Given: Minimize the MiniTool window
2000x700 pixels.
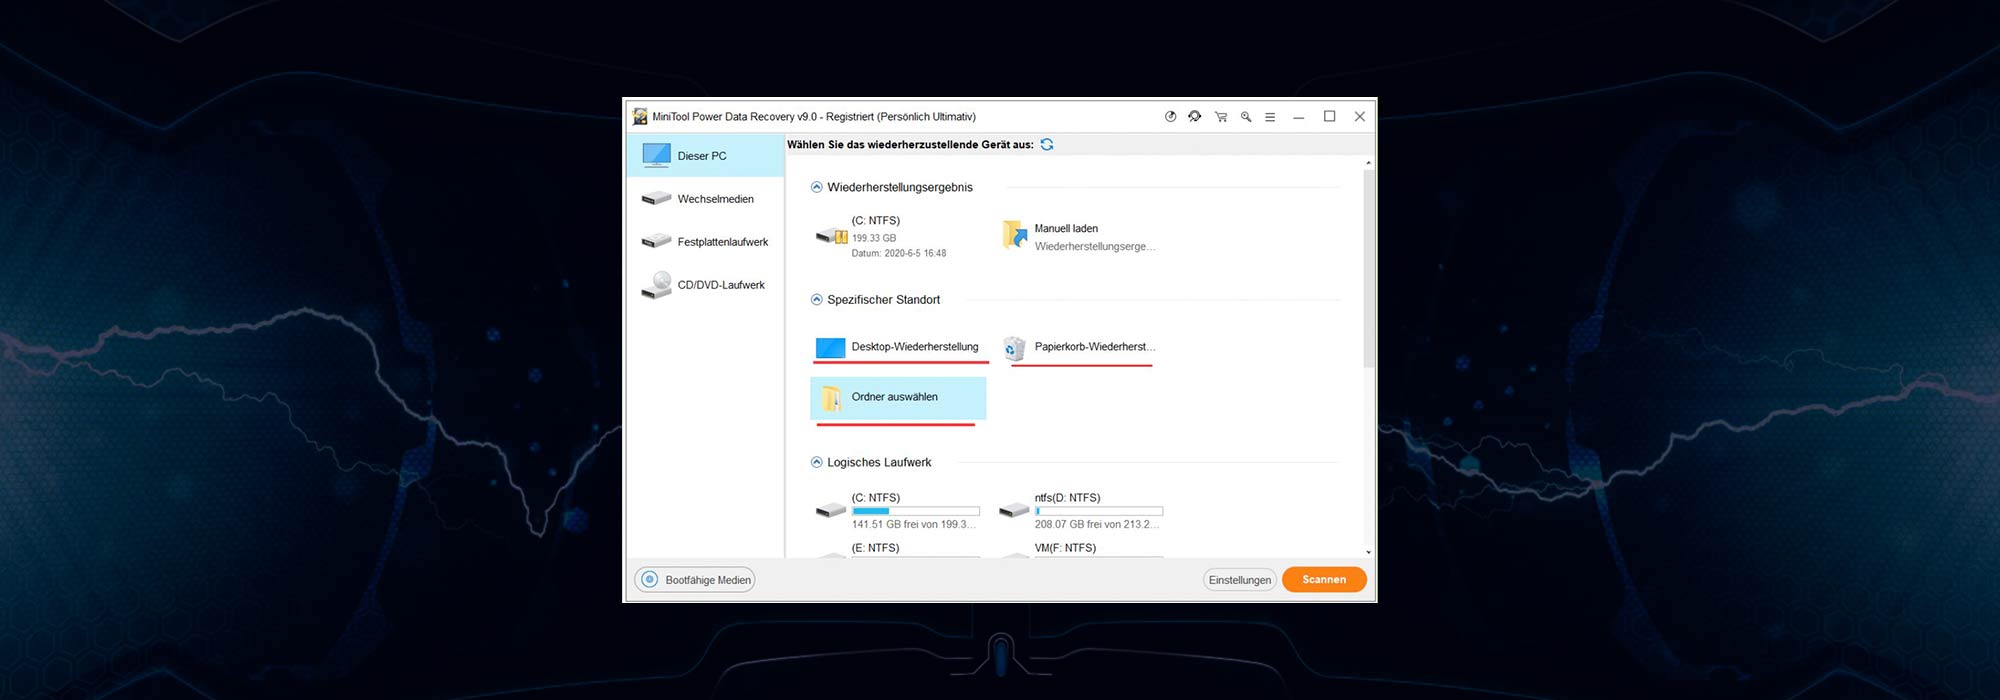Looking at the screenshot, I should point(1298,117).
